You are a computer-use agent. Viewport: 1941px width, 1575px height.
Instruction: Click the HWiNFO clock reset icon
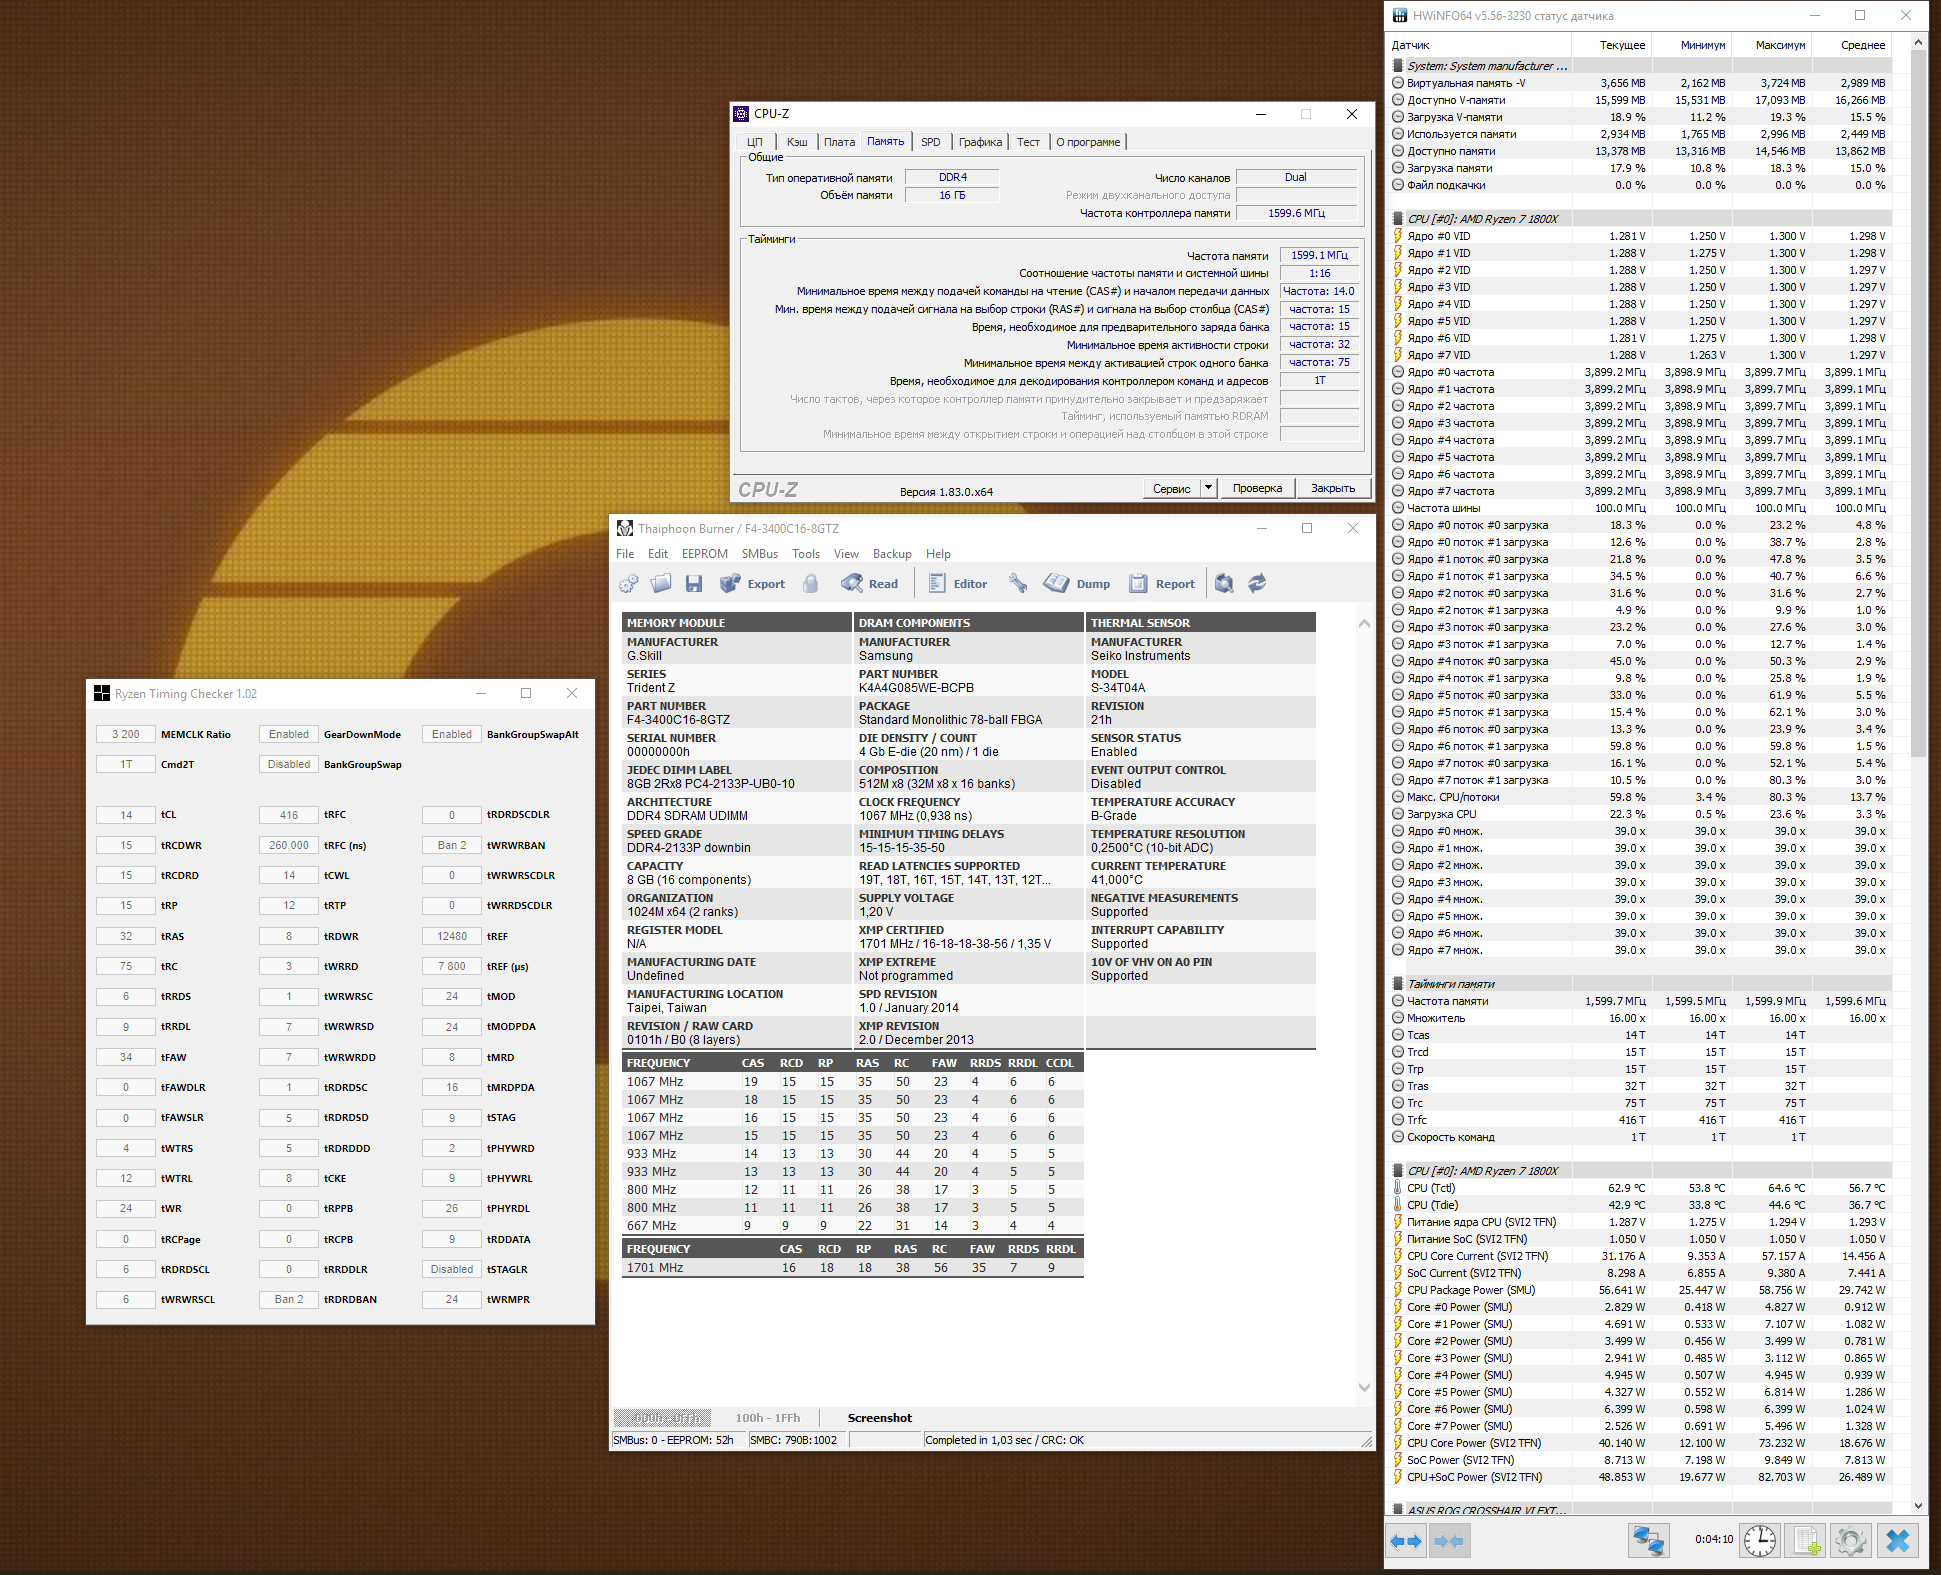click(1759, 1541)
